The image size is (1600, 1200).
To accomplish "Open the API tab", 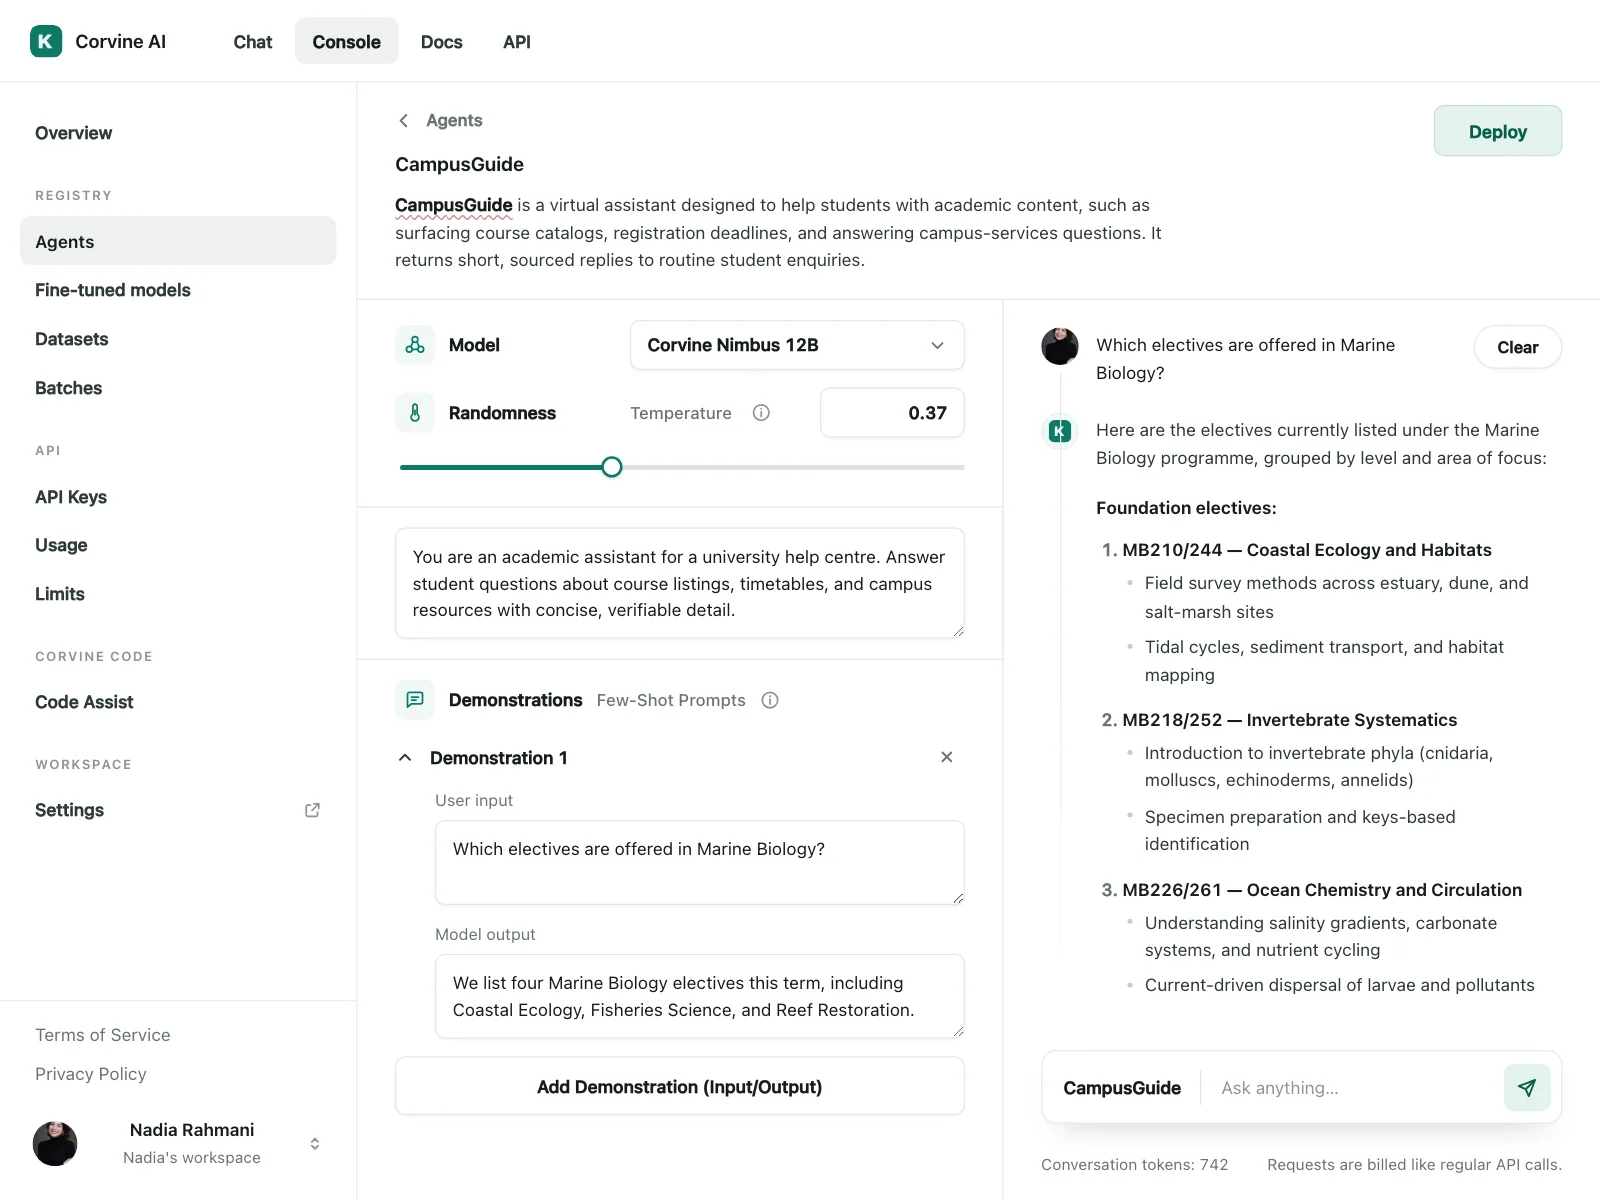I will pyautogui.click(x=517, y=42).
